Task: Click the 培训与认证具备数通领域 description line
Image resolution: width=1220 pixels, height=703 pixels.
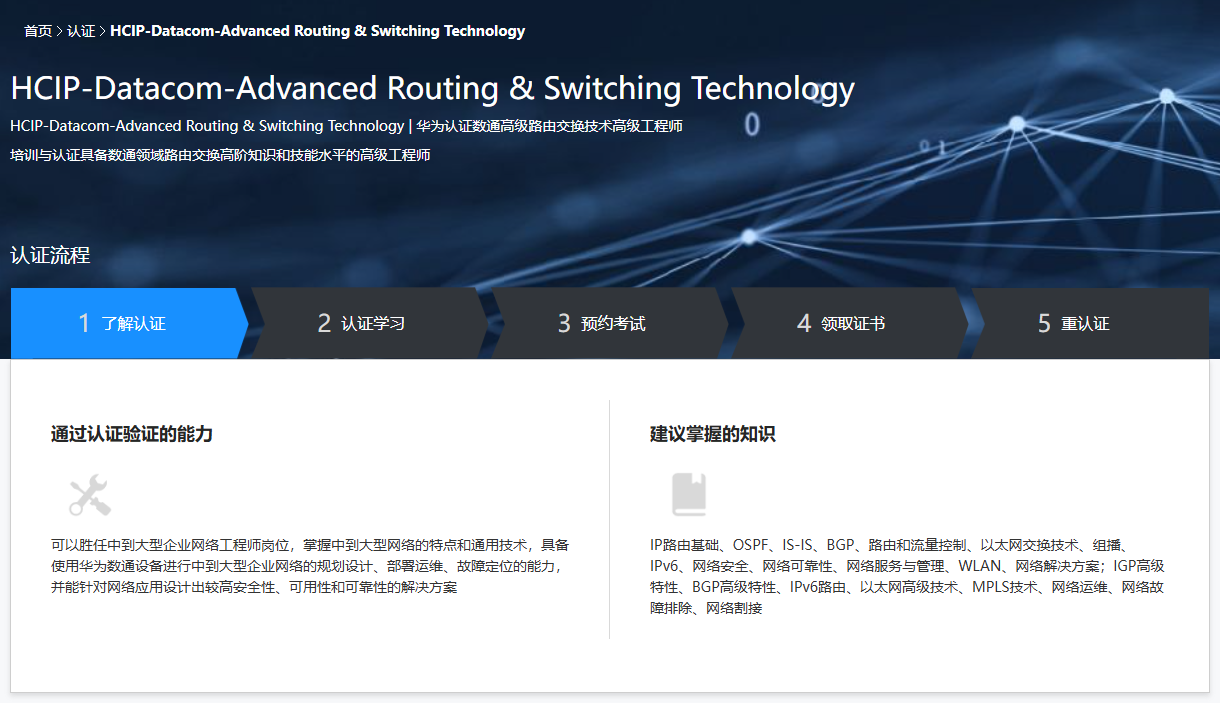Action: (x=220, y=155)
